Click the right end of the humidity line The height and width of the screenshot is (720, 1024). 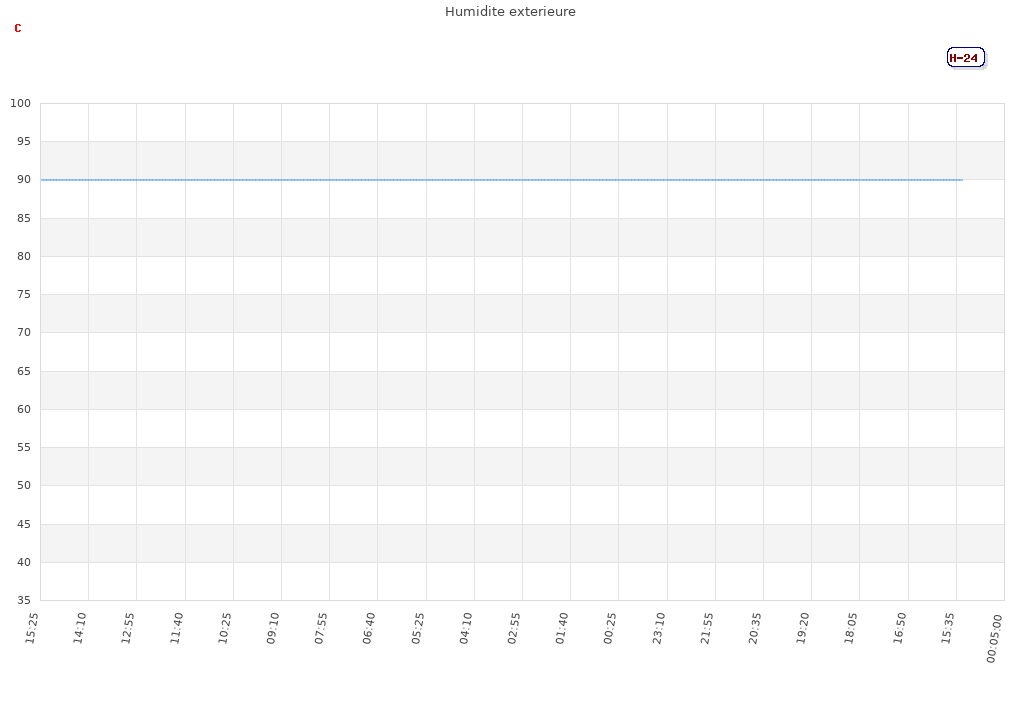coord(961,180)
